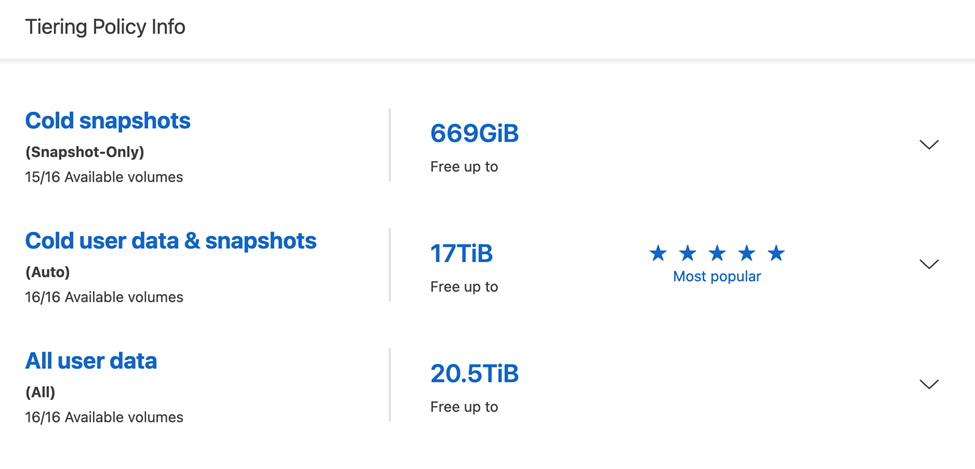The image size is (975, 469).
Task: Click the (Snapshot-Only) policy label
Action: pos(85,152)
